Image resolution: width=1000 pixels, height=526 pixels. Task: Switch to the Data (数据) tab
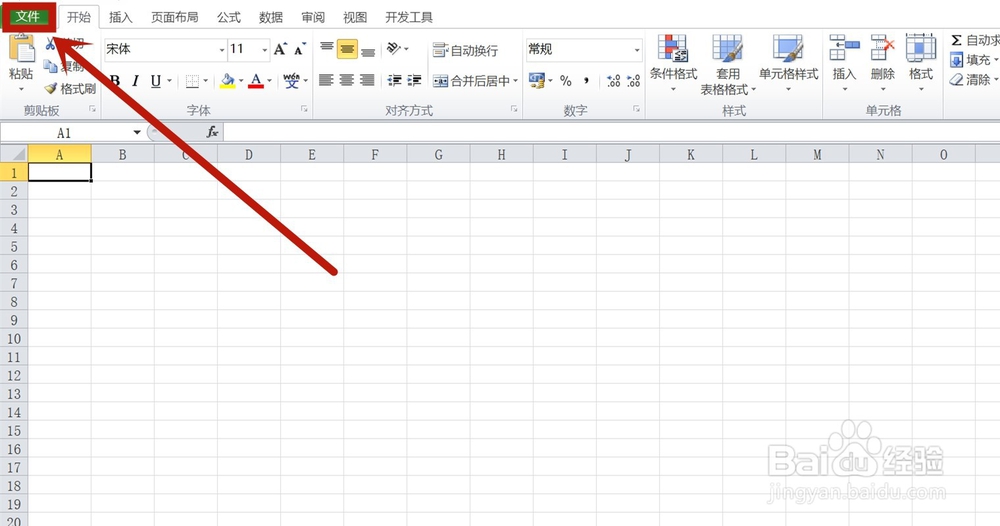pos(271,17)
